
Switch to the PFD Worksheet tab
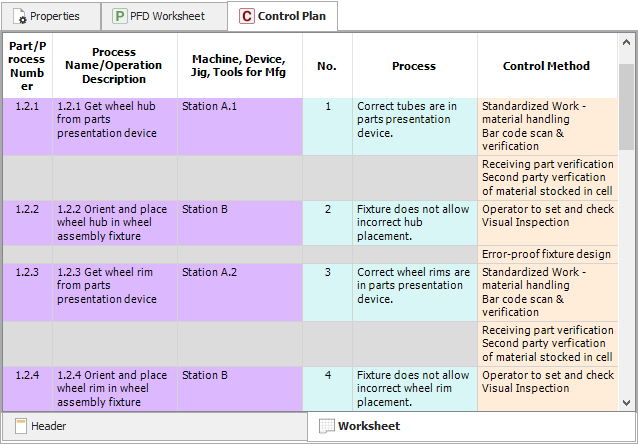tap(160, 16)
